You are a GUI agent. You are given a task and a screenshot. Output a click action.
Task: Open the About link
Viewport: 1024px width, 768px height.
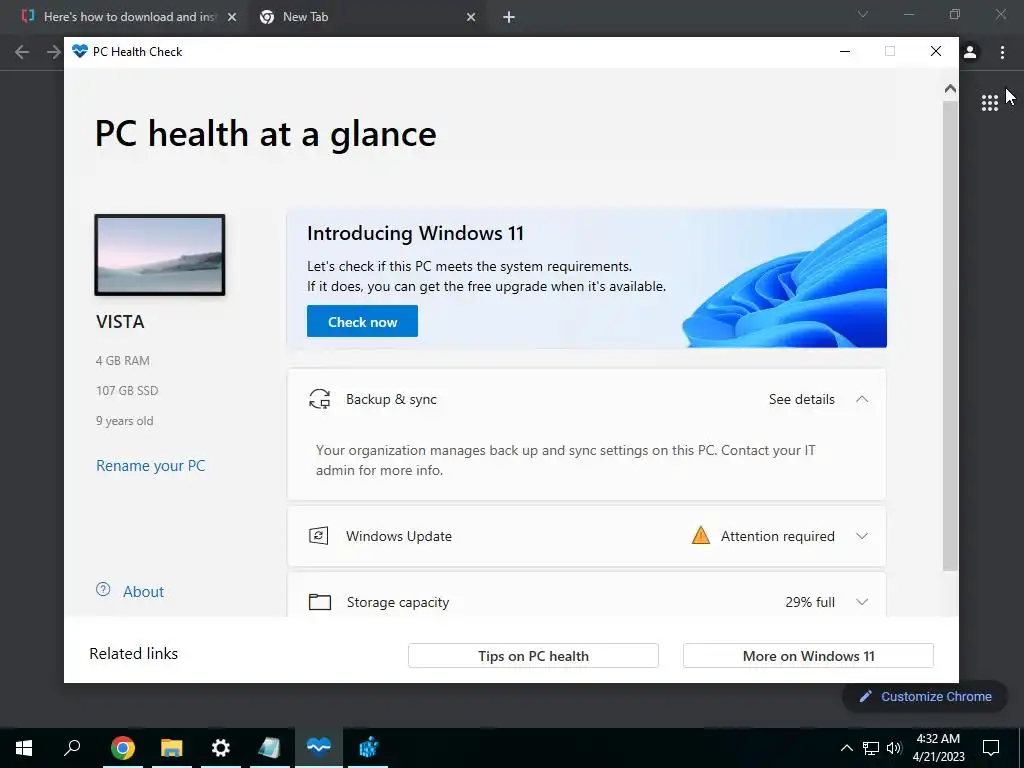point(143,592)
